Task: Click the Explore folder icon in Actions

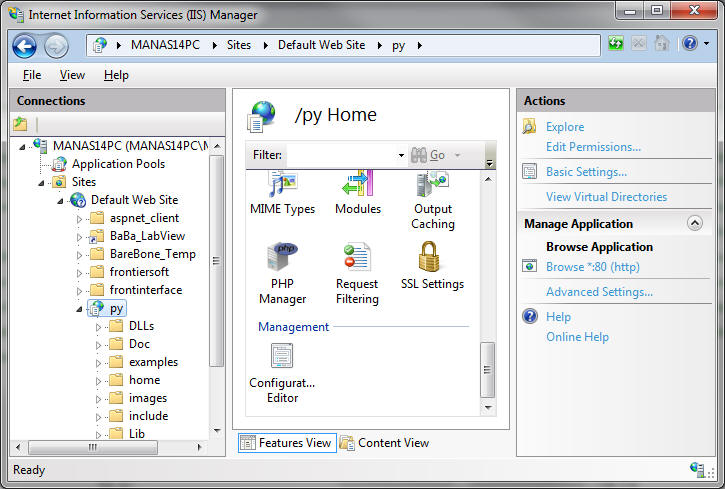Action: point(529,127)
